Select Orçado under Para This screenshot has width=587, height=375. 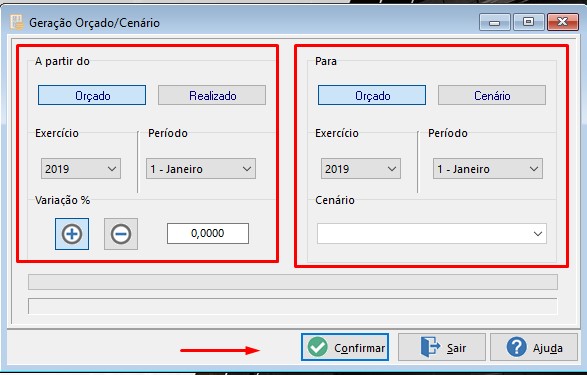click(x=372, y=95)
